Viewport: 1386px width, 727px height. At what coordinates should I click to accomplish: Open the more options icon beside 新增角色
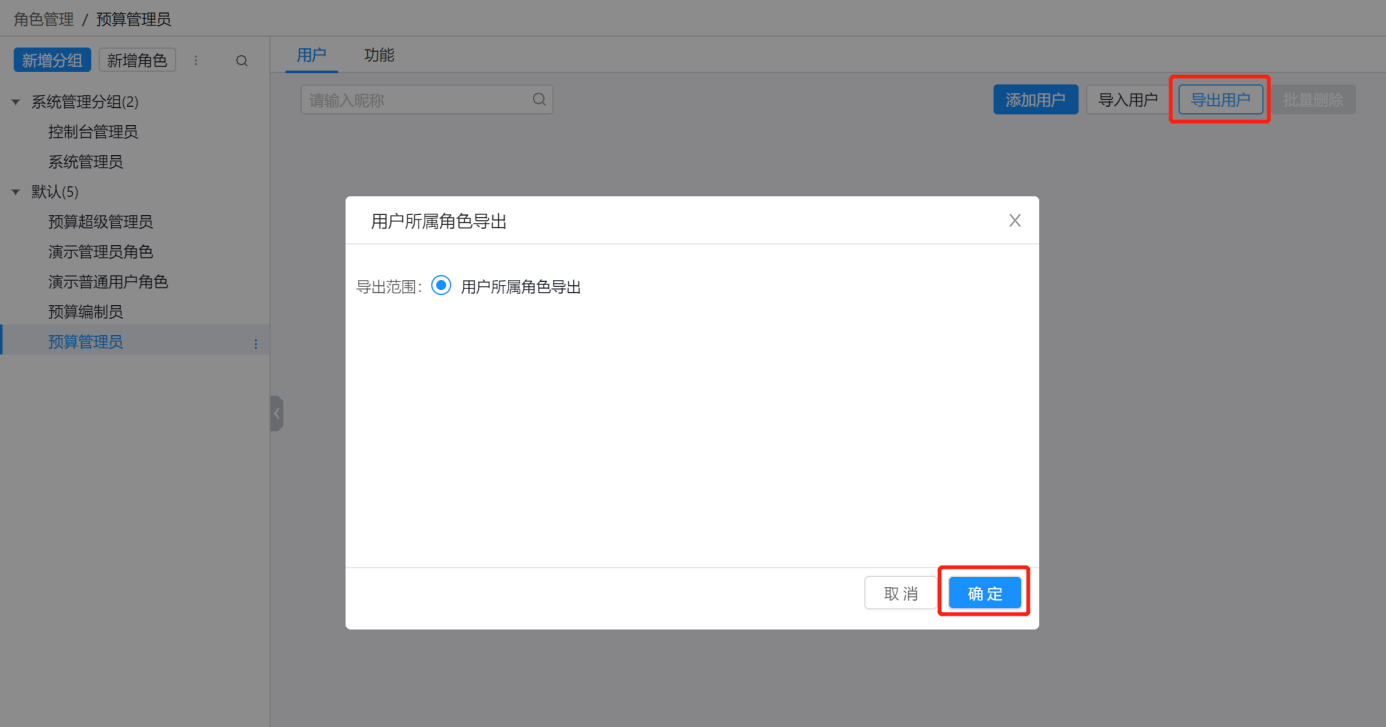click(x=196, y=61)
